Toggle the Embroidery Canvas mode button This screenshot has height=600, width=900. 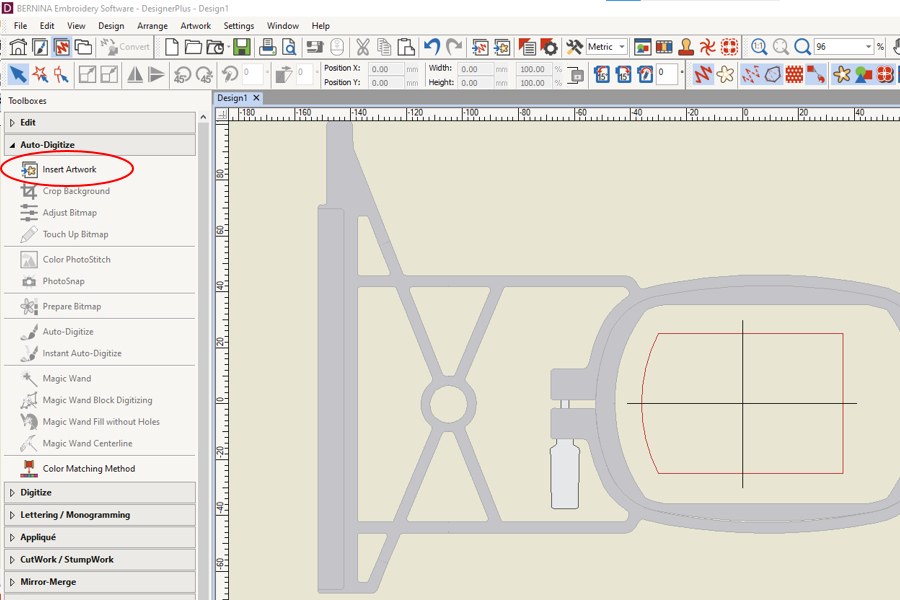[x=61, y=47]
